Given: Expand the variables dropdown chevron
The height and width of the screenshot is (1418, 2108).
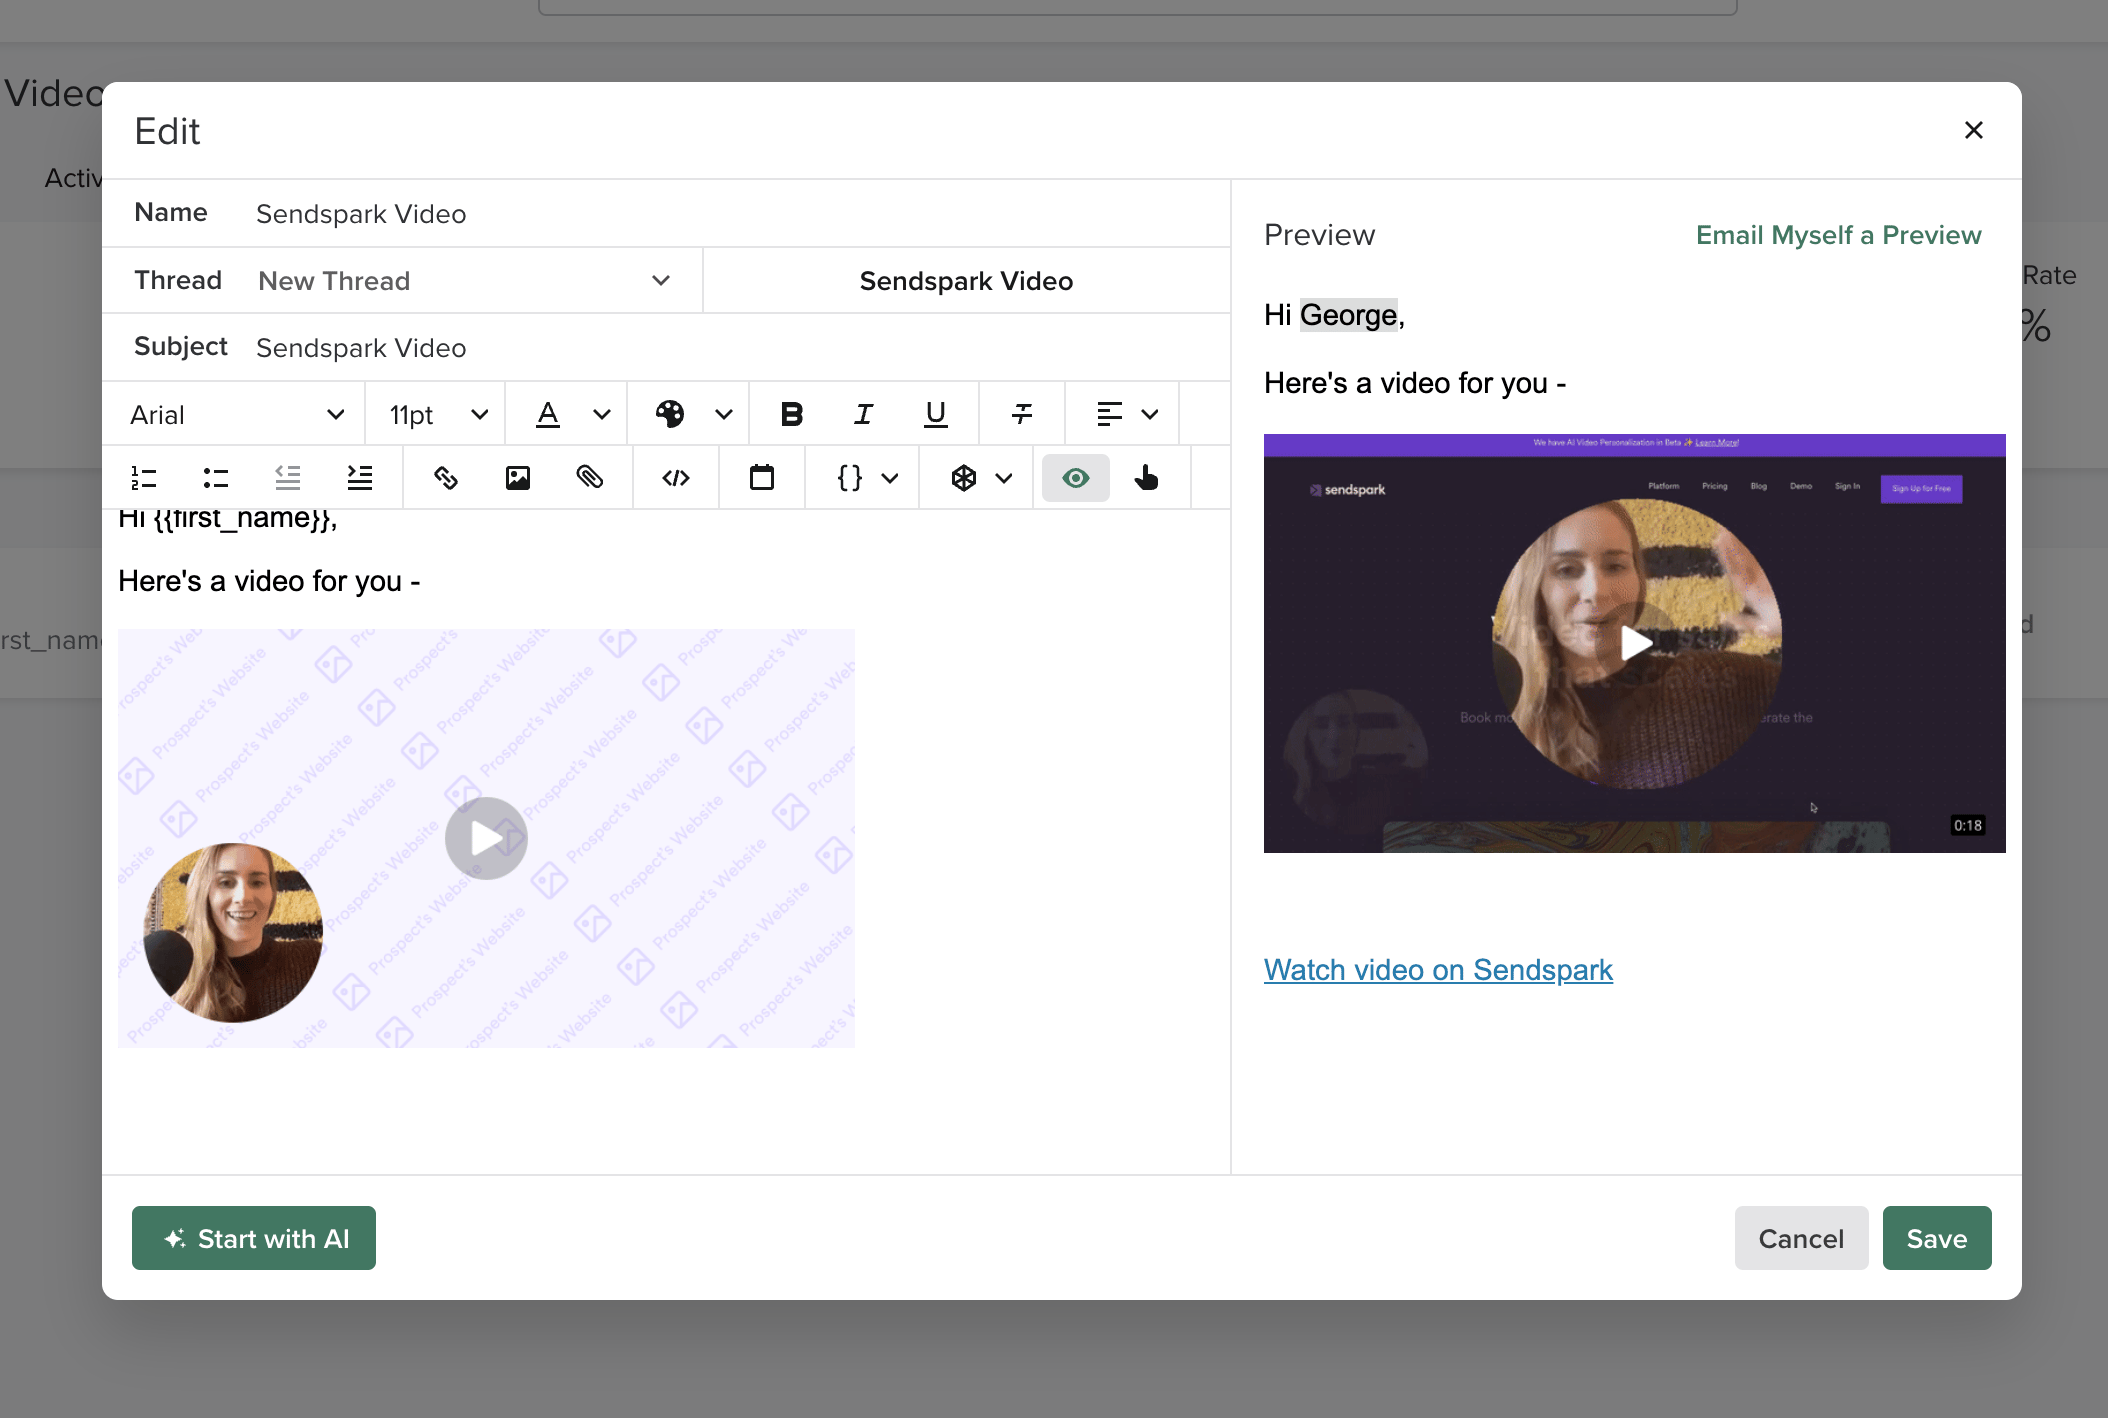Looking at the screenshot, I should point(890,478).
